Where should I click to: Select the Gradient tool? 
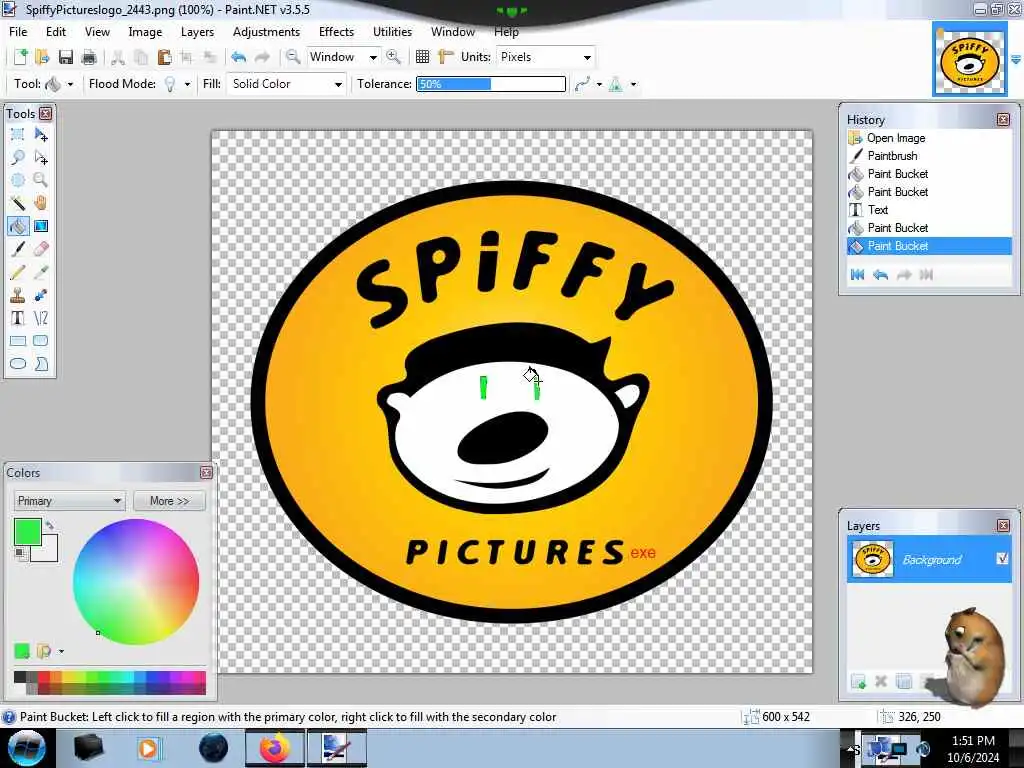click(40, 226)
